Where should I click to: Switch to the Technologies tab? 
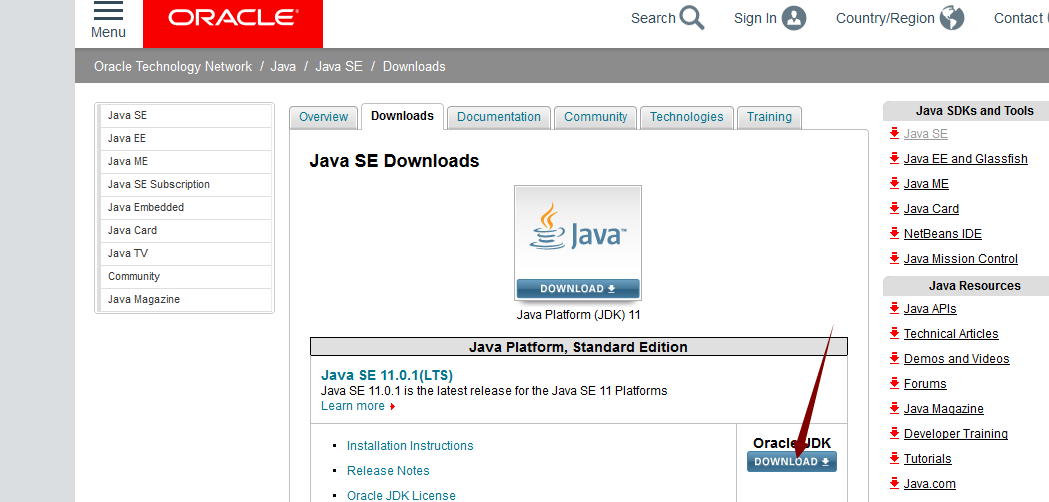tap(686, 117)
